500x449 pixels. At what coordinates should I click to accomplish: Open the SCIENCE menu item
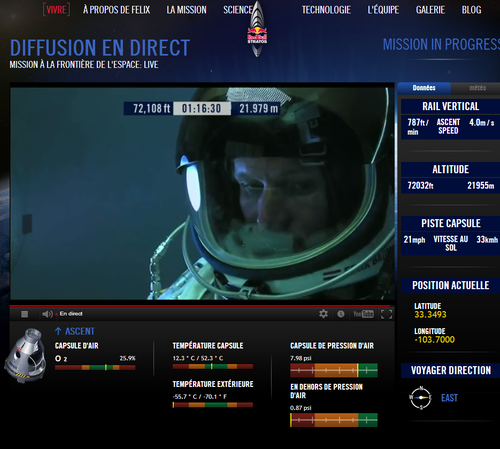click(237, 10)
